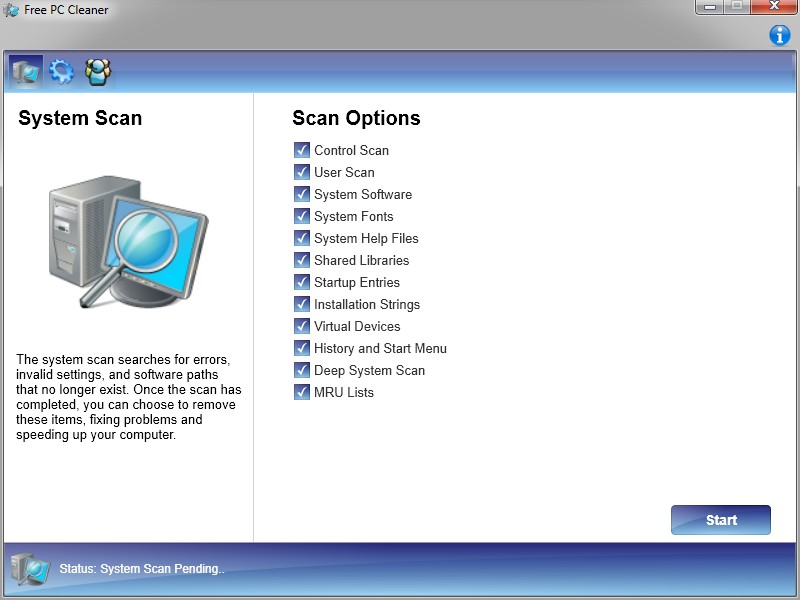Disable the History and Start Menu checkbox
The height and width of the screenshot is (600, 800).
[302, 348]
